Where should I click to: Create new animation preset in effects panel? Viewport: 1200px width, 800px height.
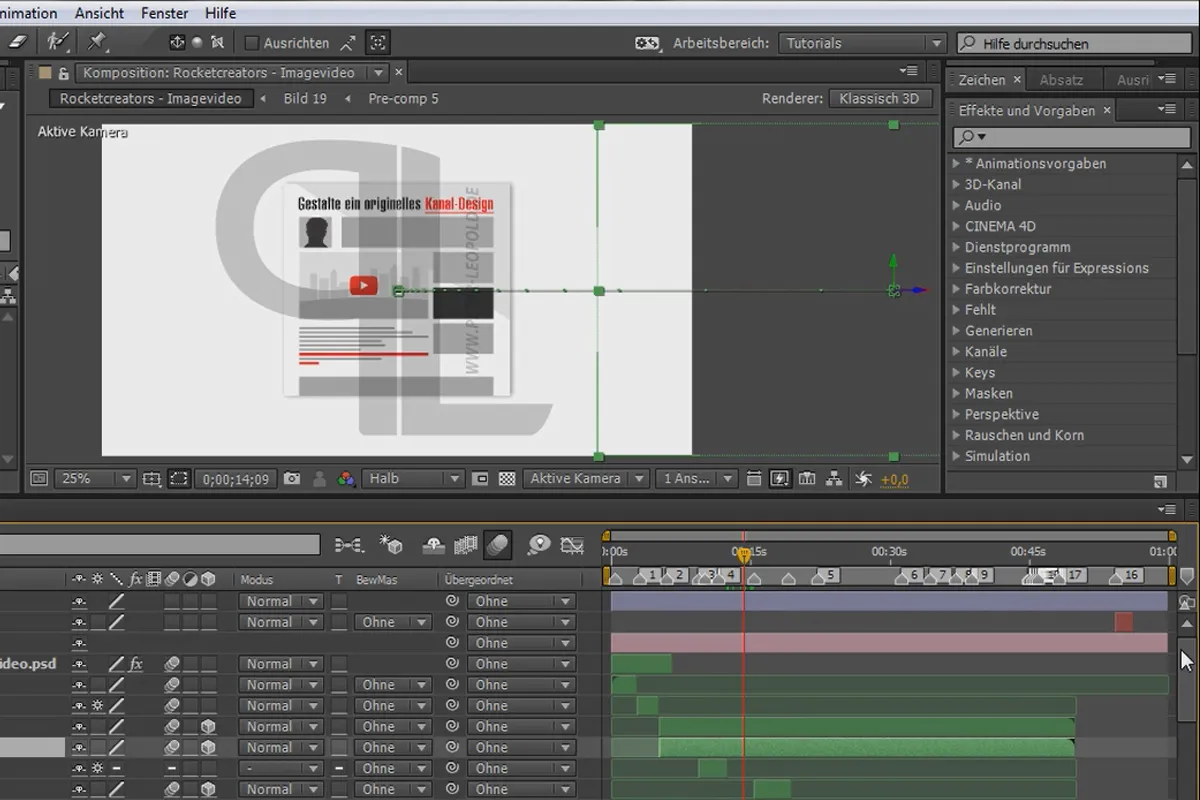(x=1160, y=482)
